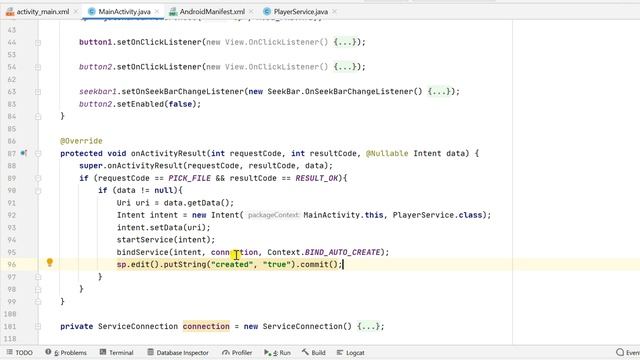
Task: Open the TODO tool window
Action: [20, 352]
